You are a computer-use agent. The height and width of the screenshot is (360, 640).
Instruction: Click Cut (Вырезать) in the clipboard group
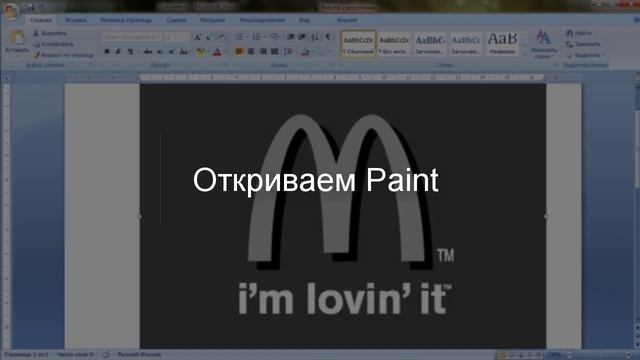(50, 33)
